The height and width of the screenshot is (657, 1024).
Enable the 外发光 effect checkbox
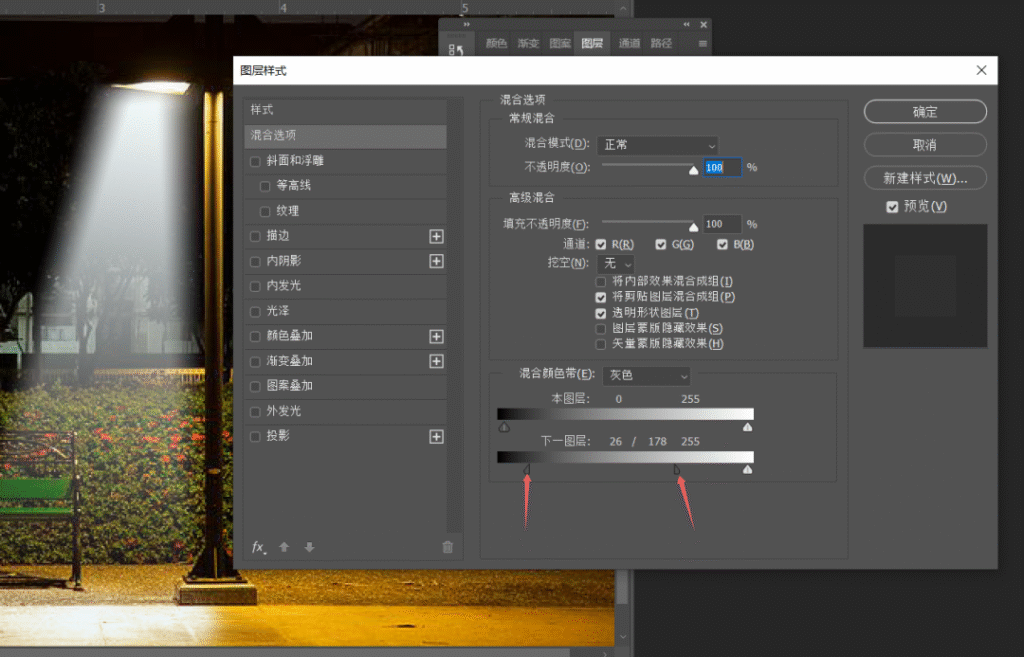click(x=255, y=412)
